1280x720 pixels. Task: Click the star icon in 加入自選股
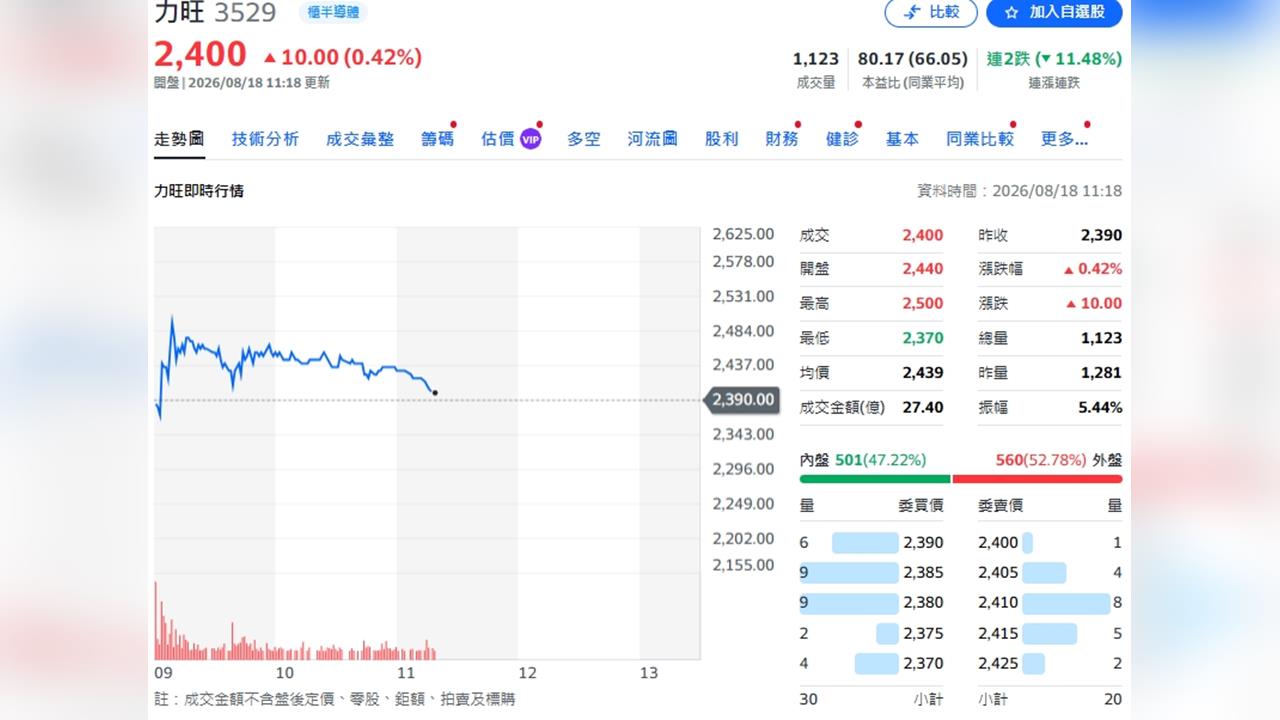[1011, 12]
